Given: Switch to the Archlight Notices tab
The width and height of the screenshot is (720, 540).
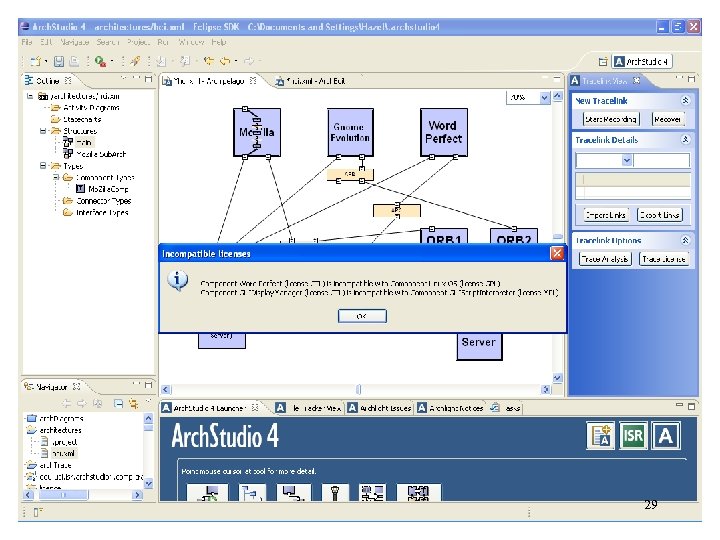Looking at the screenshot, I should tap(450, 408).
